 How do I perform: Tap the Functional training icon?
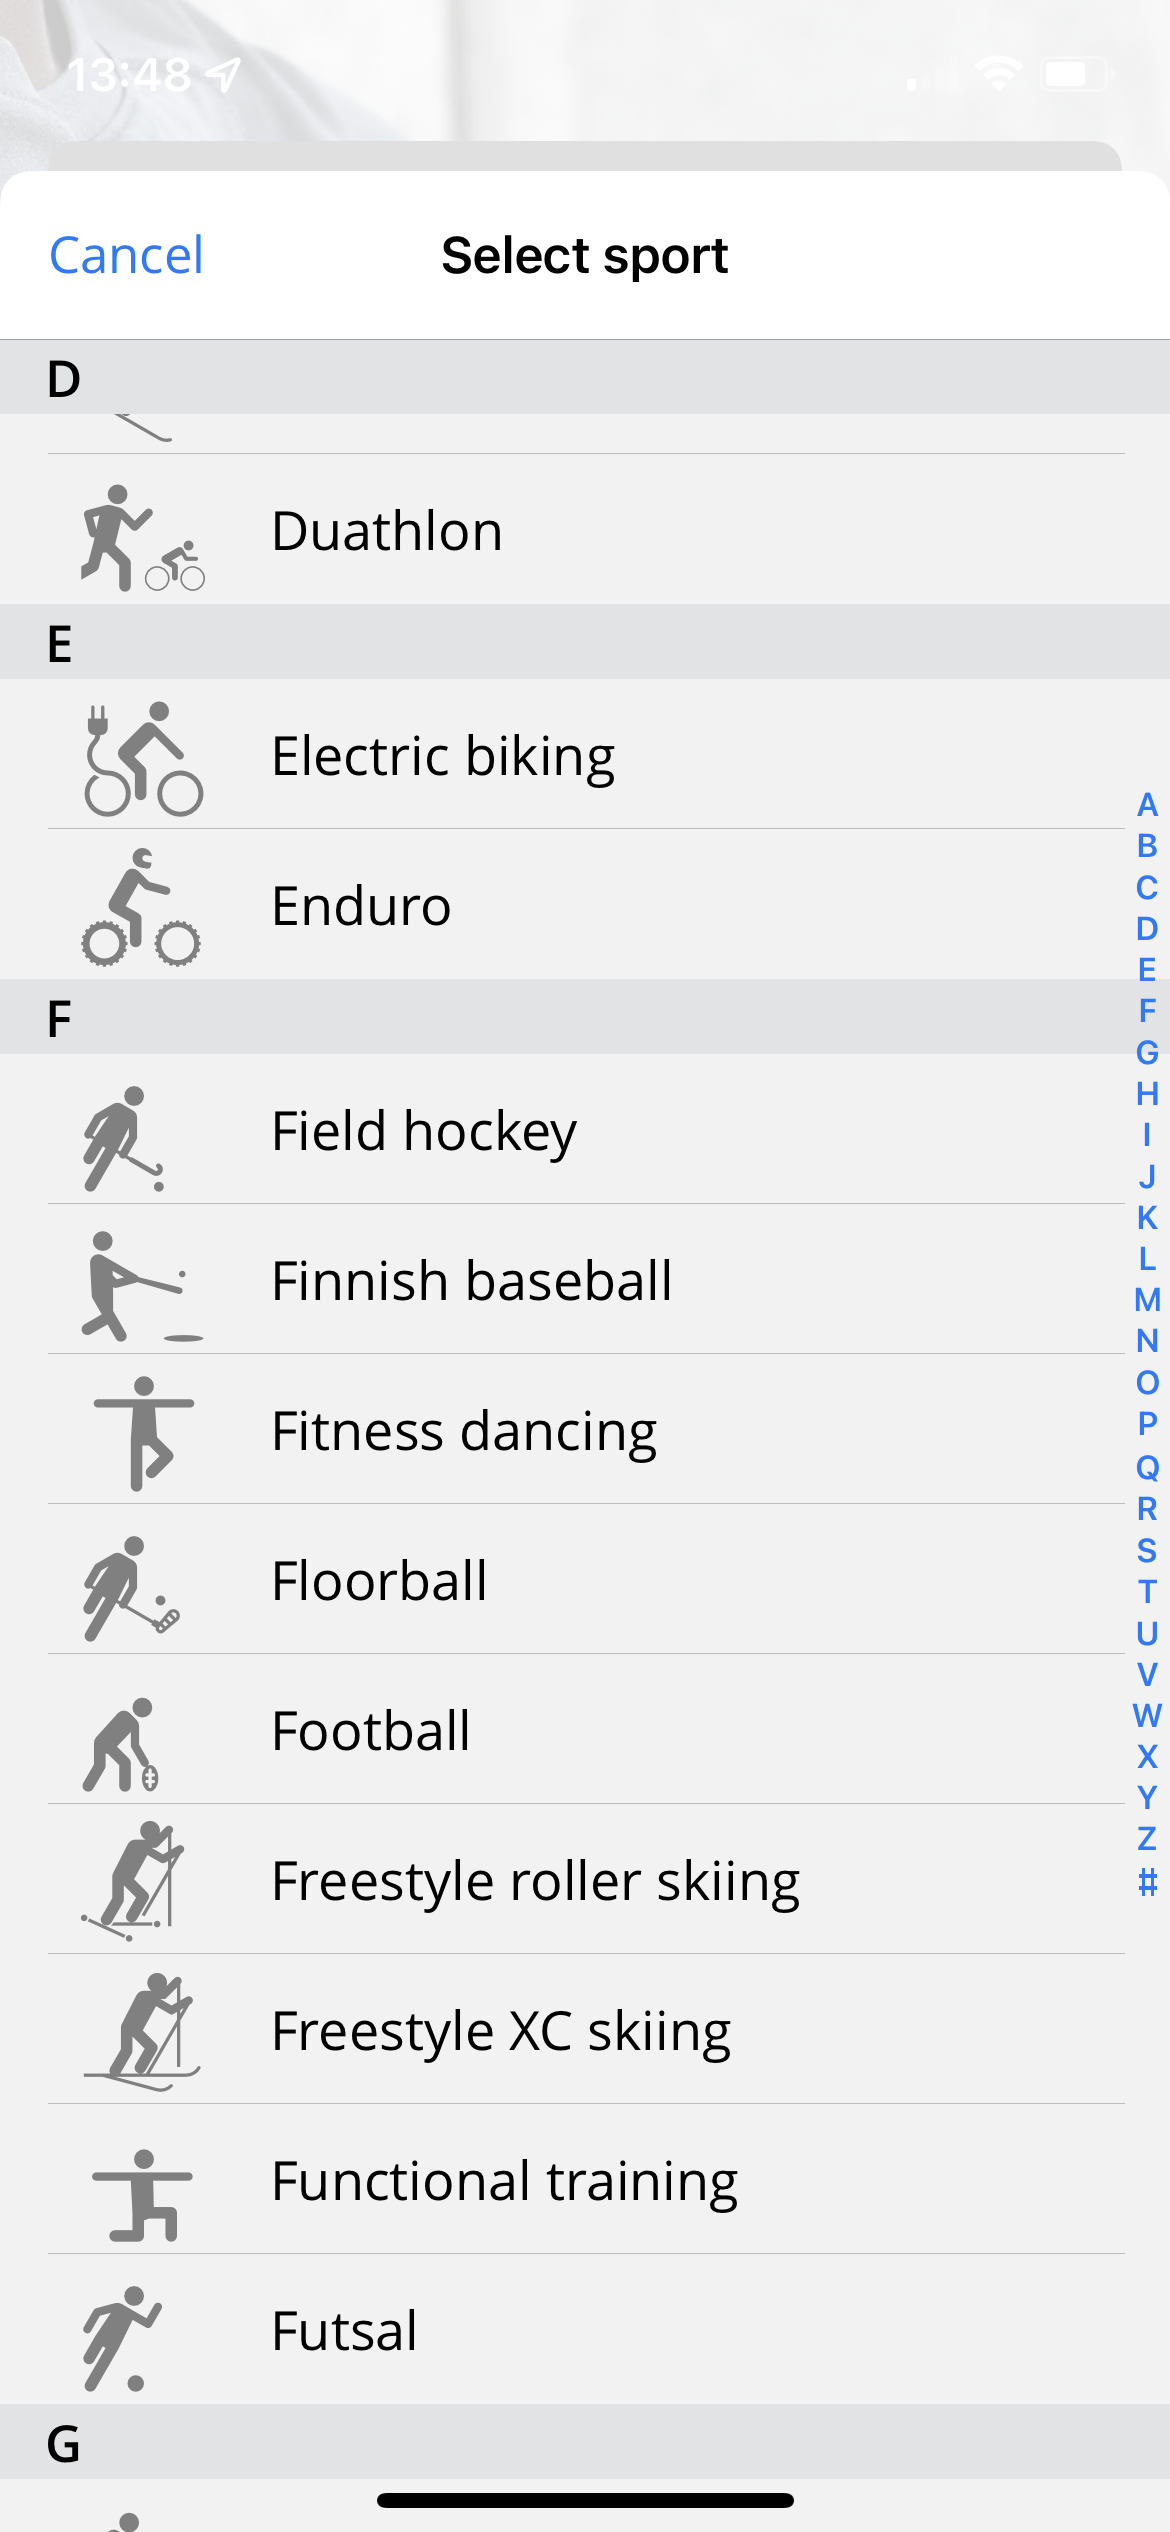coord(142,2193)
